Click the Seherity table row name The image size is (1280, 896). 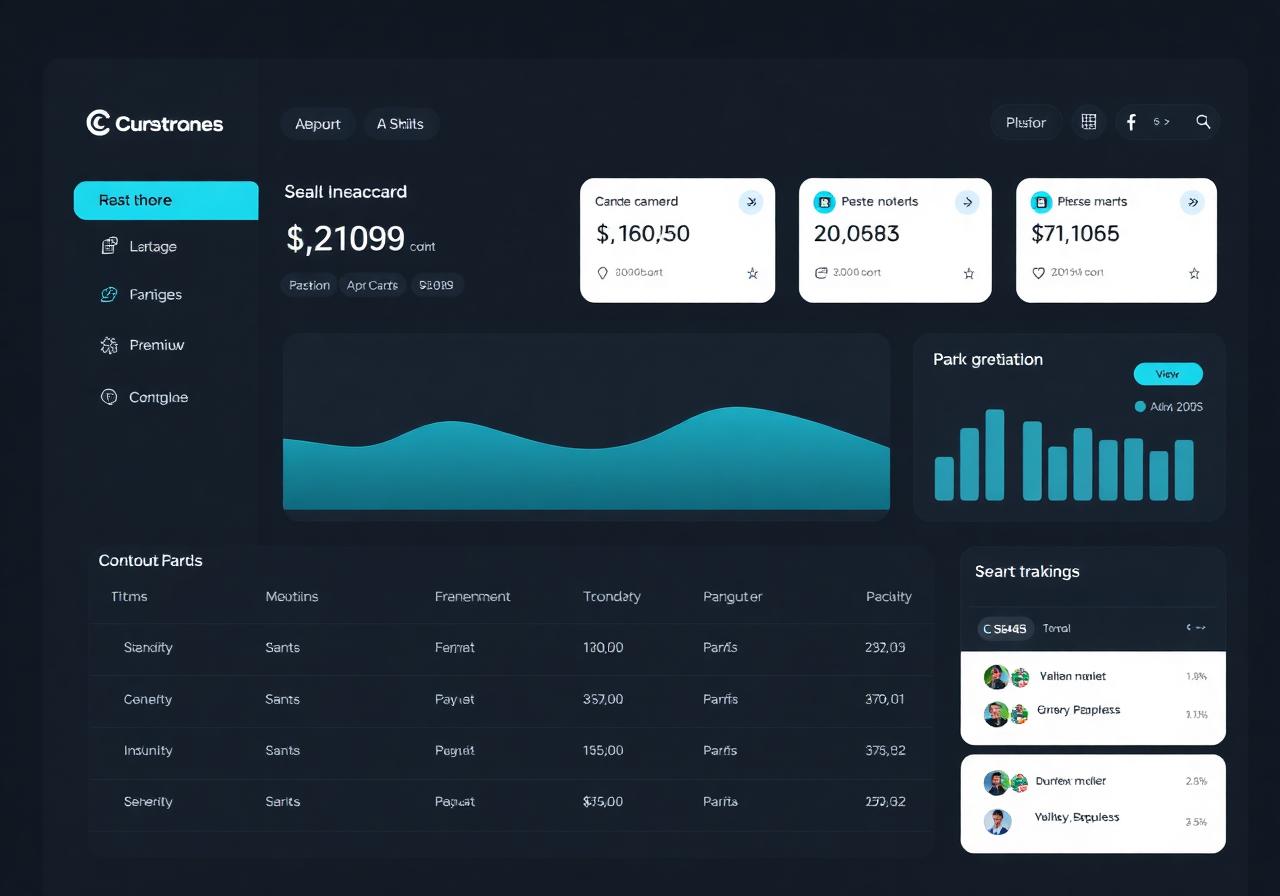click(148, 802)
